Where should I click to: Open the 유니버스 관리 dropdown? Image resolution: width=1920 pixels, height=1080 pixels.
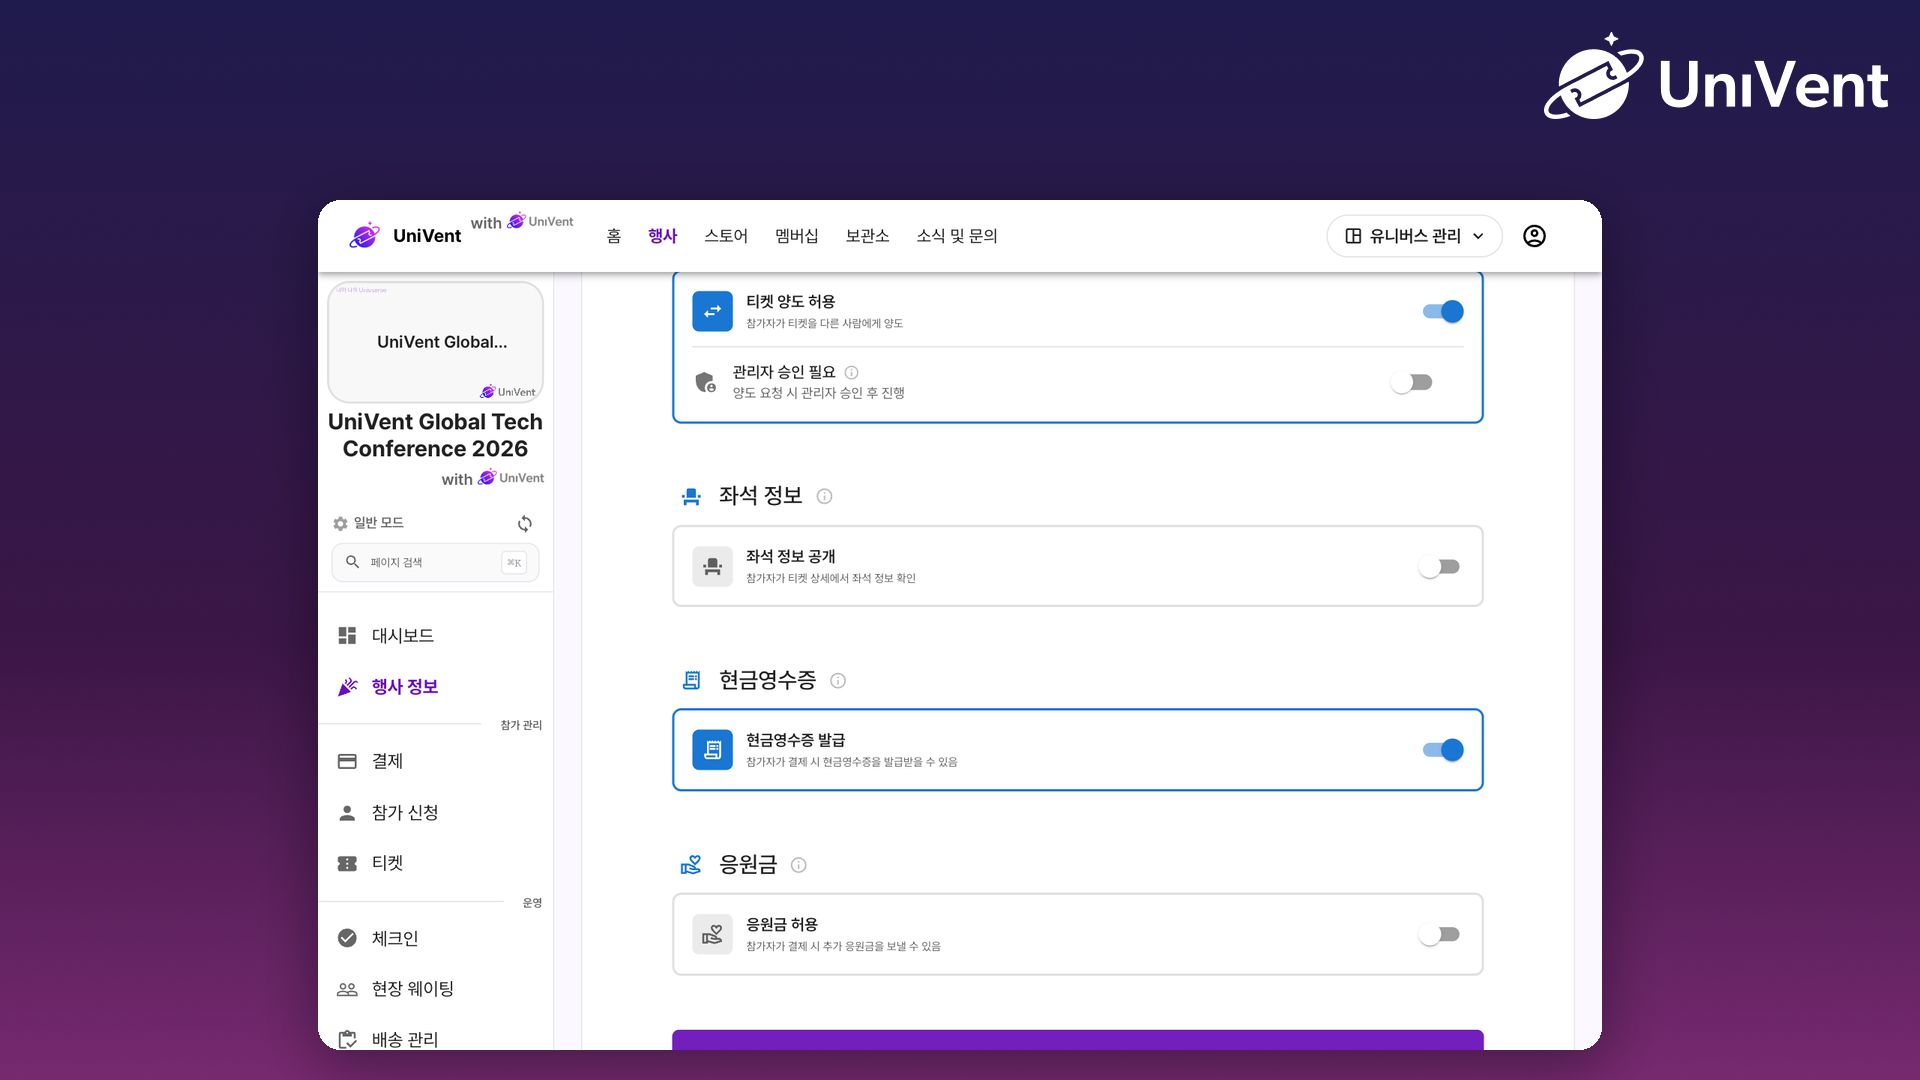pyautogui.click(x=1414, y=236)
